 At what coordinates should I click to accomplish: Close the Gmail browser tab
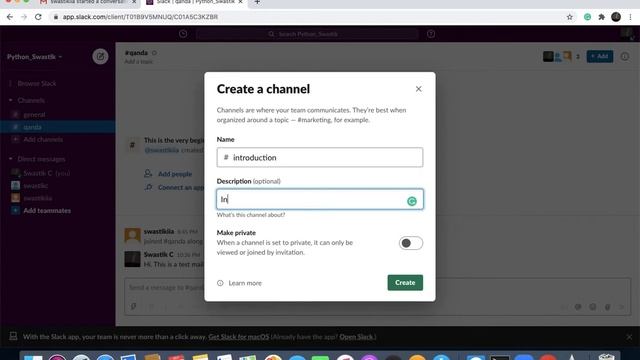[134, 2]
